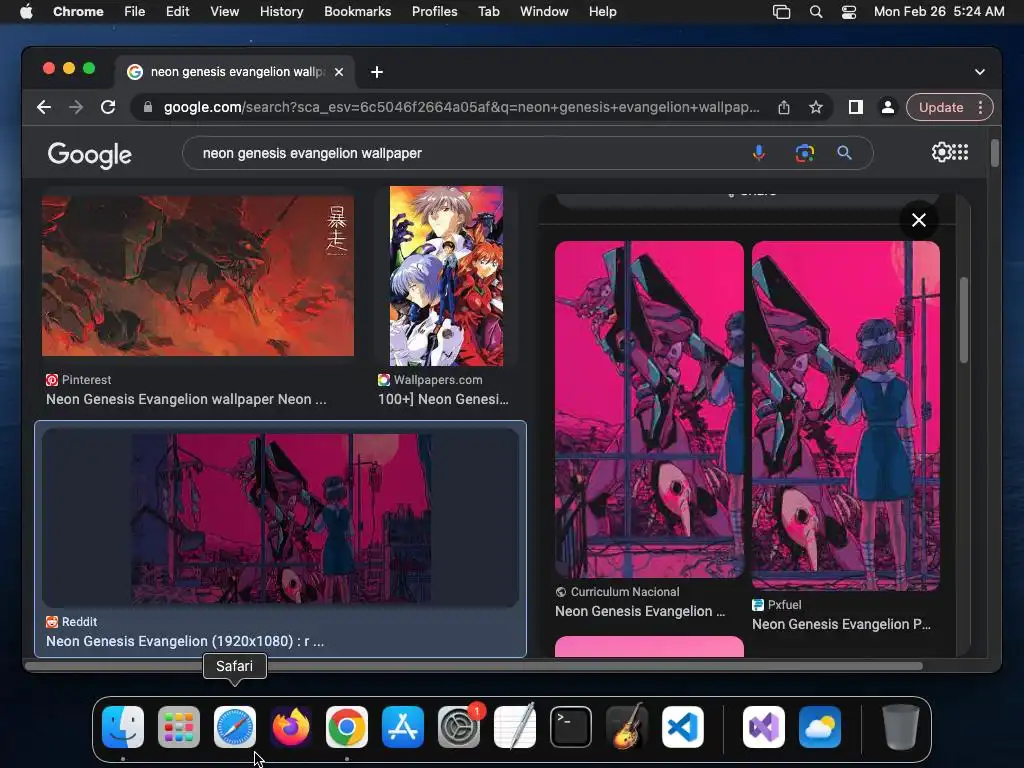This screenshot has height=768, width=1024.
Task: Go to the Google logo homepage
Action: [x=89, y=155]
